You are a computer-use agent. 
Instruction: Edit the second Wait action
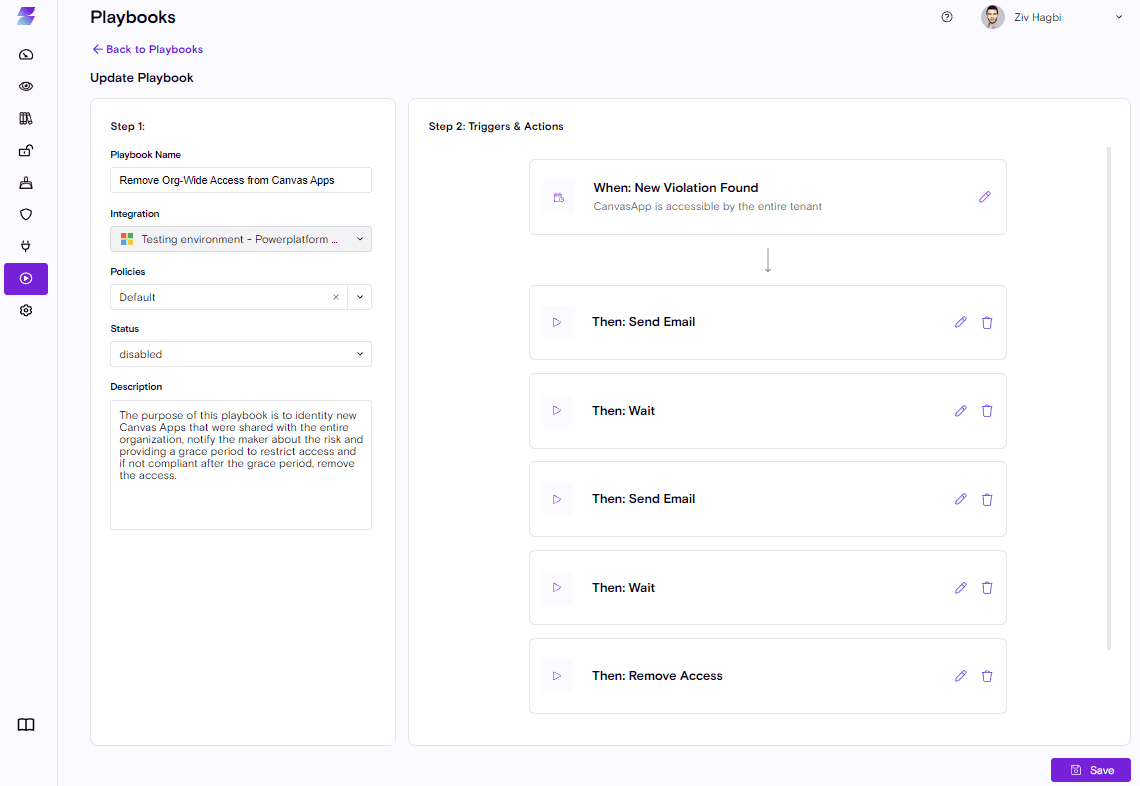pos(960,588)
